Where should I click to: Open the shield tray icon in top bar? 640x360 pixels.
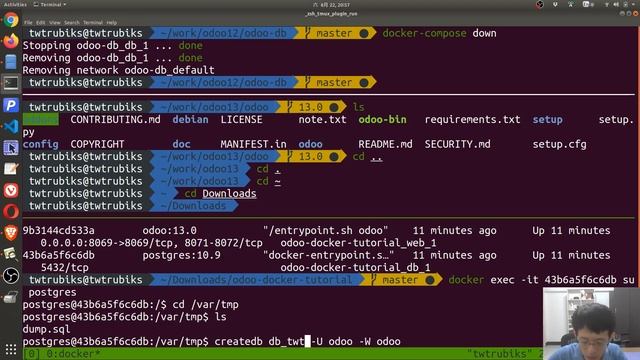point(555,4)
